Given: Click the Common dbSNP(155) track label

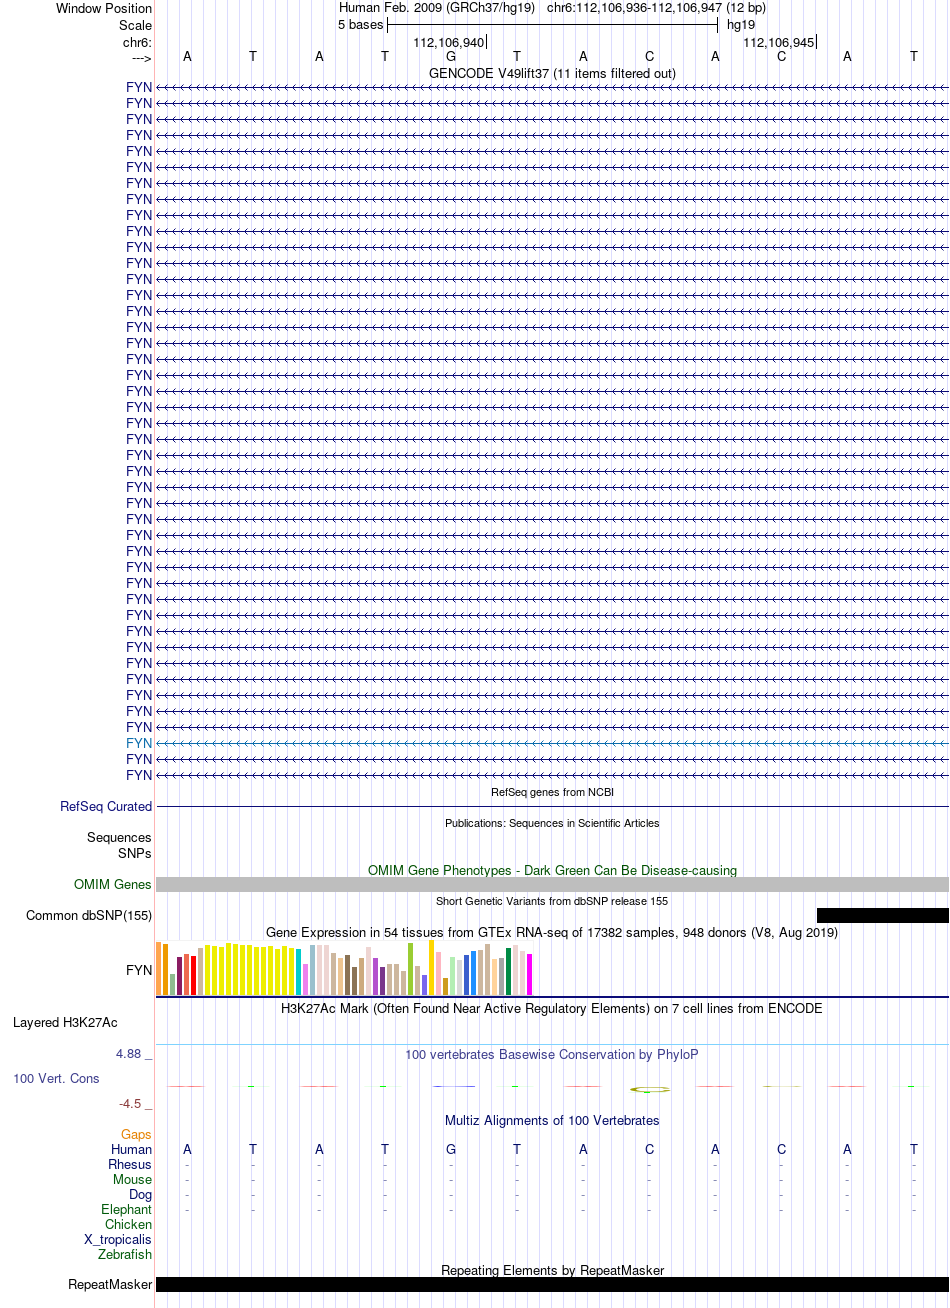Looking at the screenshot, I should 89,915.
